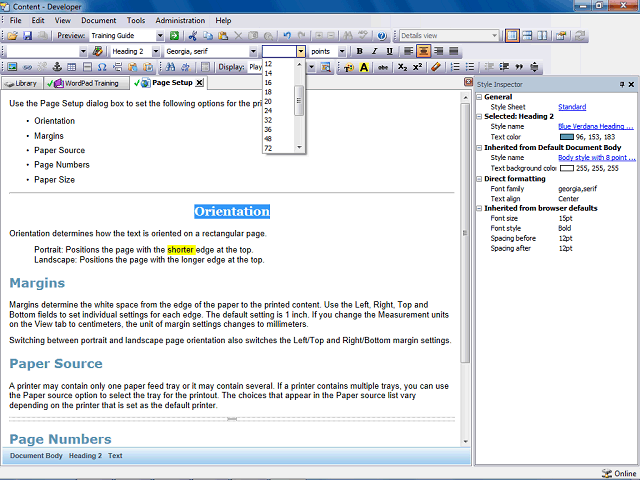Justify the text
Screen dimensions: 640x480
(453, 51)
